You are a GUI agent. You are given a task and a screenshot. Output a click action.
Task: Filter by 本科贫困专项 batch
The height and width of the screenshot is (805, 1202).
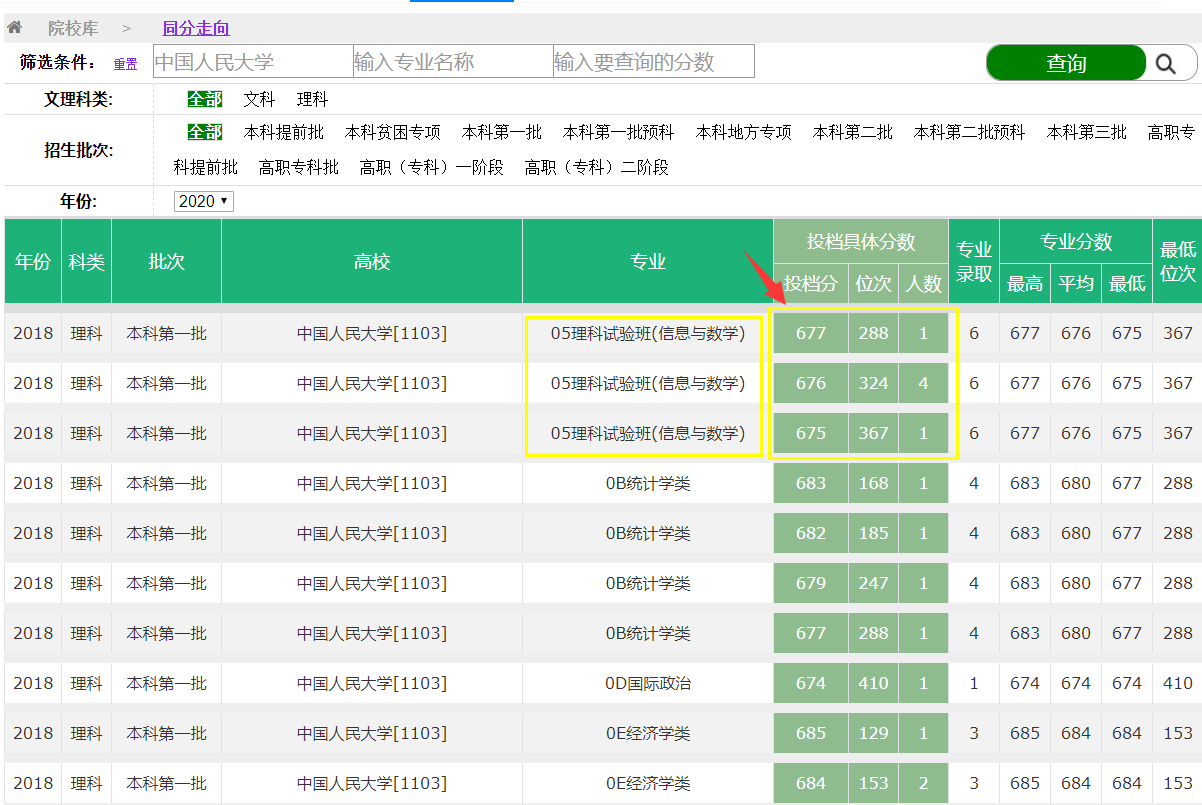tap(393, 132)
